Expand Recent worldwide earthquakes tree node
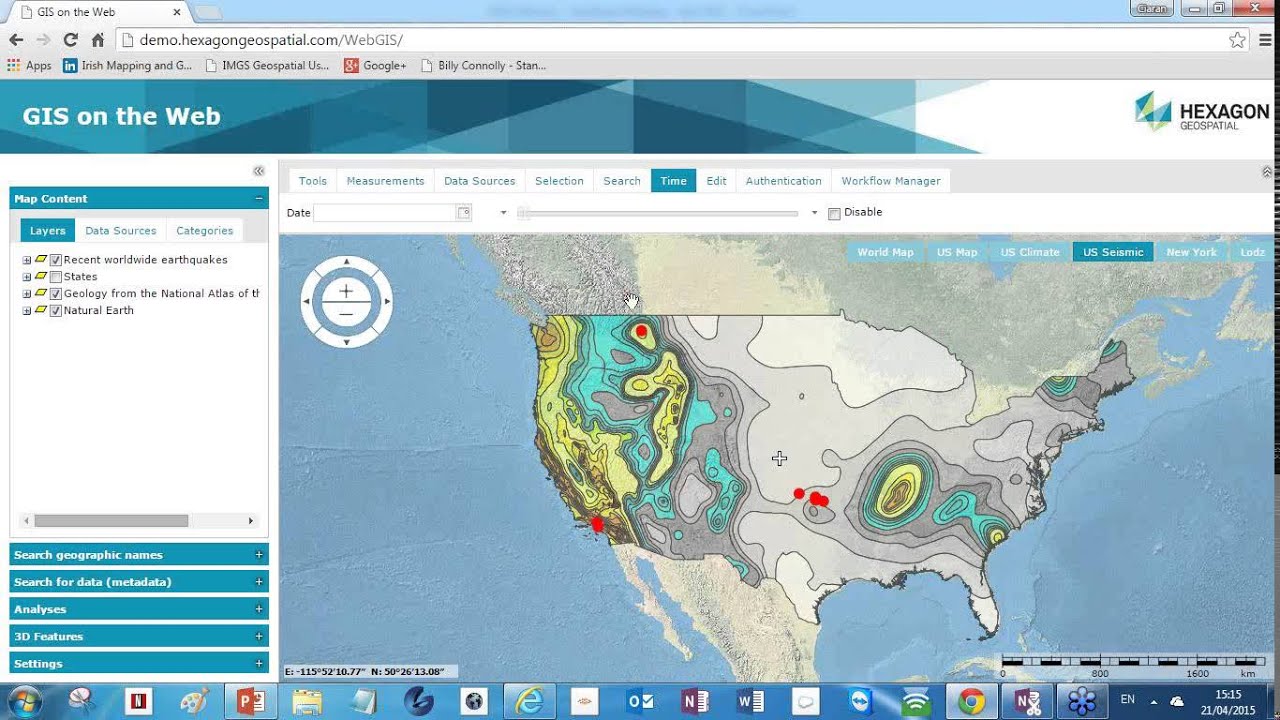The image size is (1280, 720). (x=27, y=260)
